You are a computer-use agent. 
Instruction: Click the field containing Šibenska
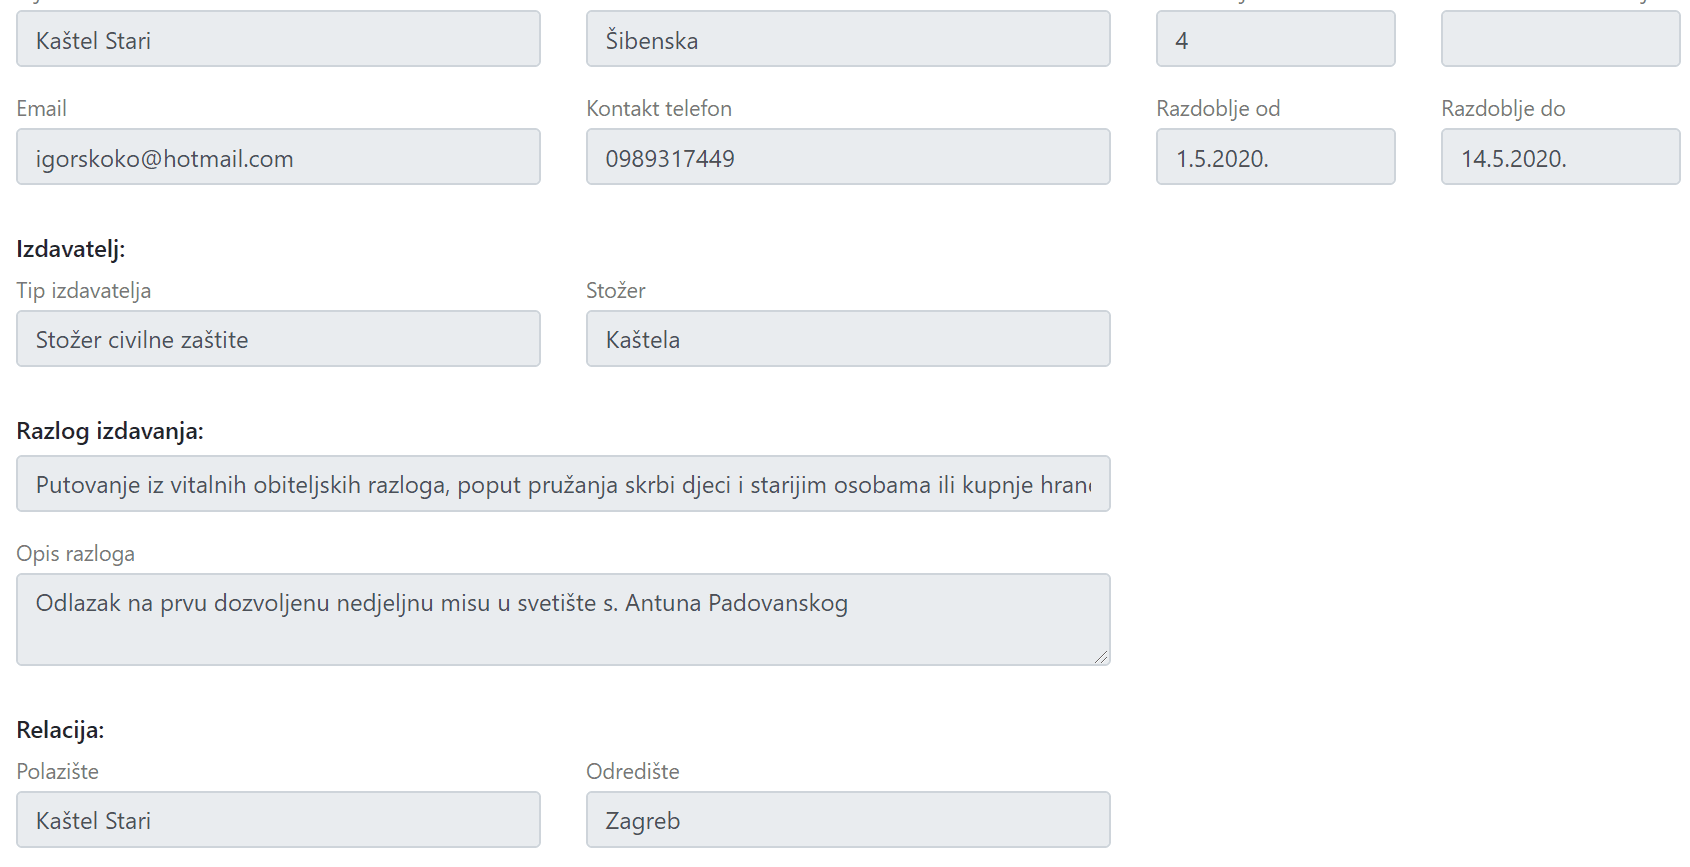(x=848, y=40)
